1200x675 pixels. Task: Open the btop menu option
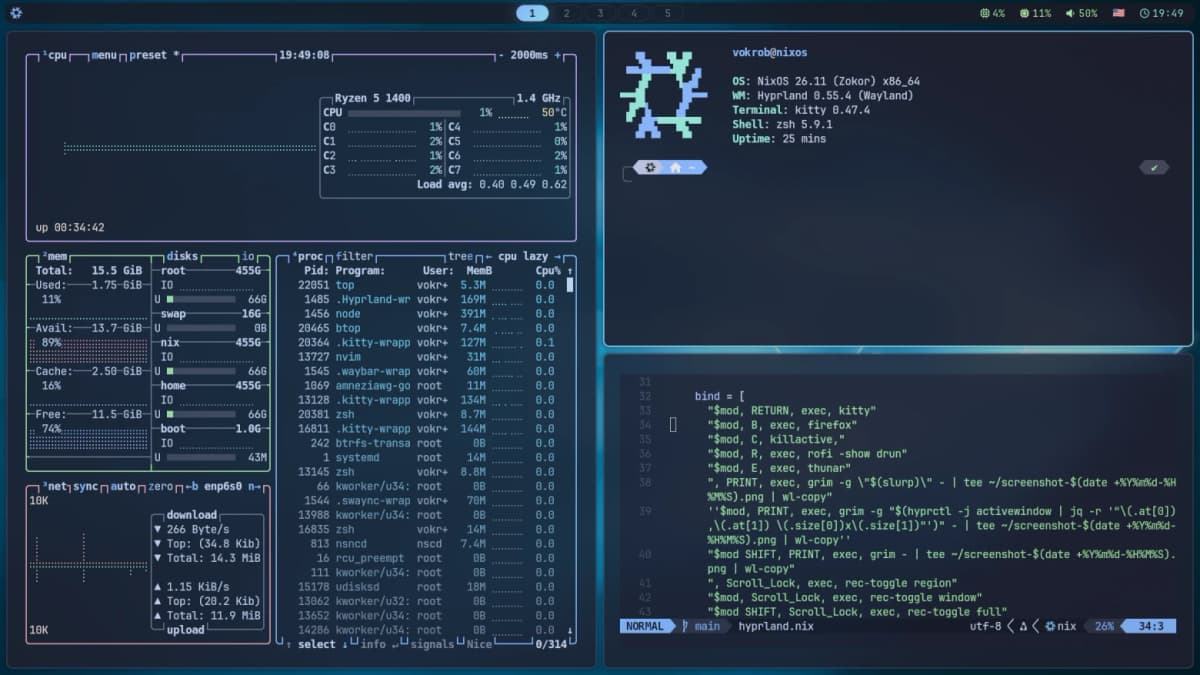104,55
